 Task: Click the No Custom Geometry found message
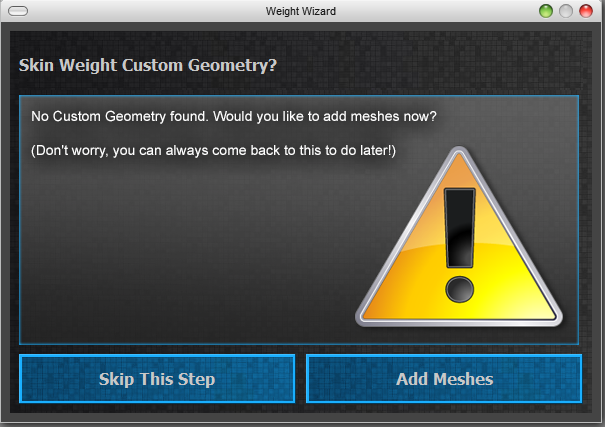(x=233, y=116)
